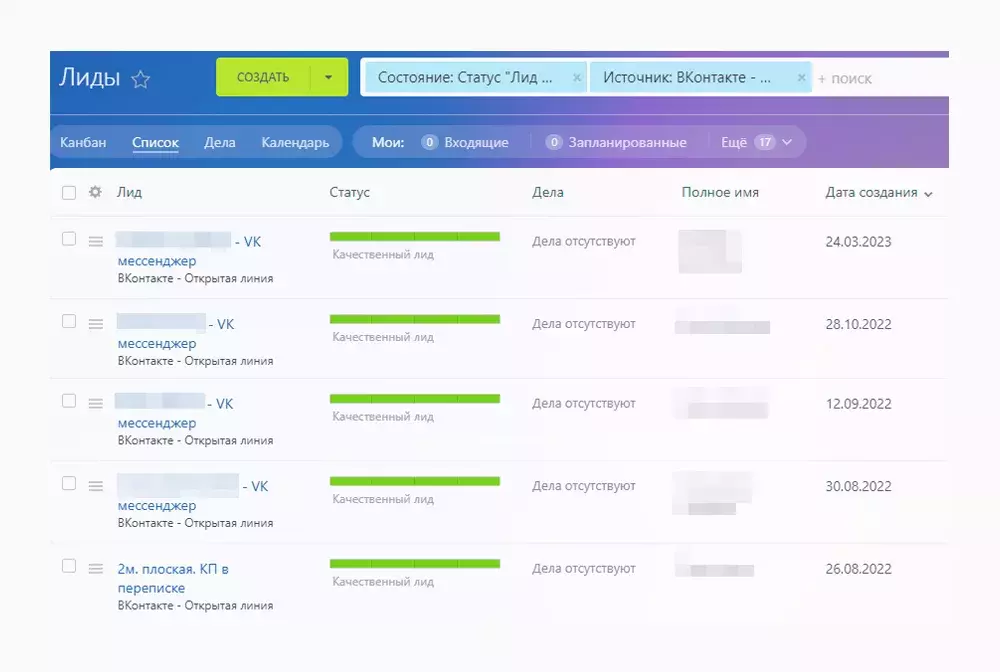
Task: Click the Качественный лид progress bar on the top row
Action: click(x=415, y=236)
